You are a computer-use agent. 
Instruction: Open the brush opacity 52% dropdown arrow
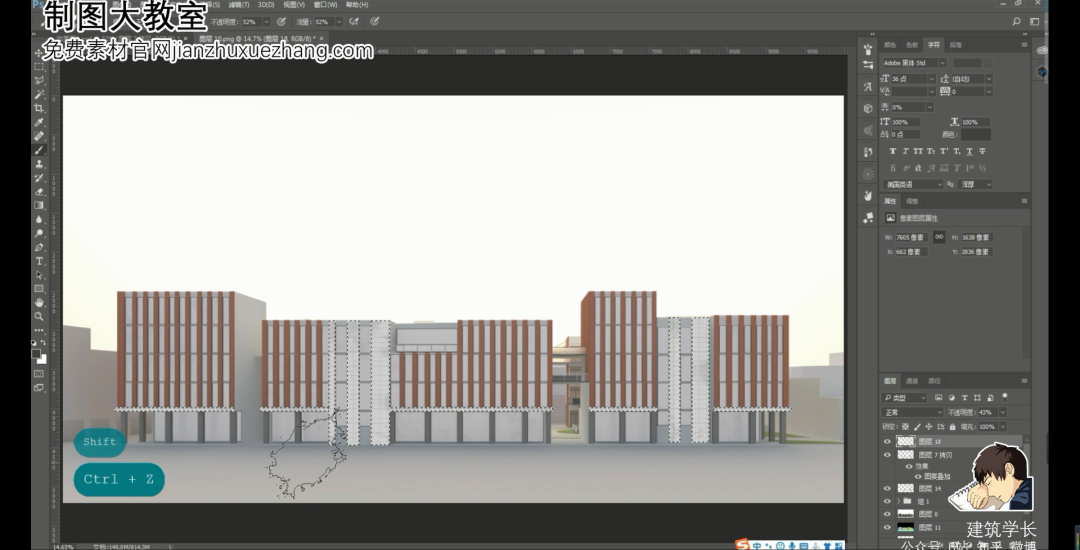click(x=267, y=22)
